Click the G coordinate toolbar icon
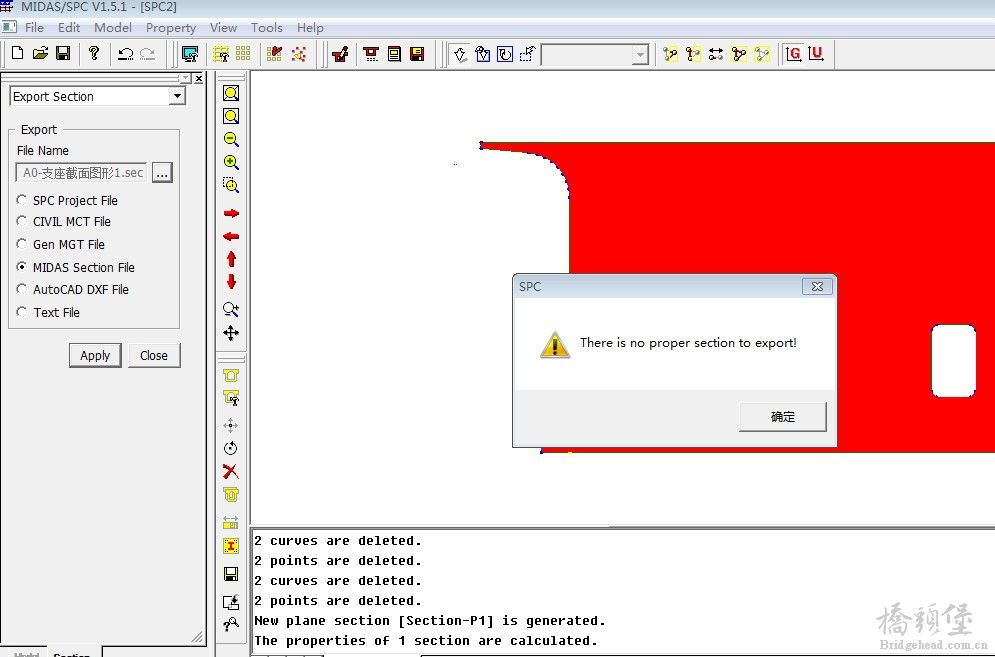Image resolution: width=995 pixels, height=657 pixels. click(793, 54)
